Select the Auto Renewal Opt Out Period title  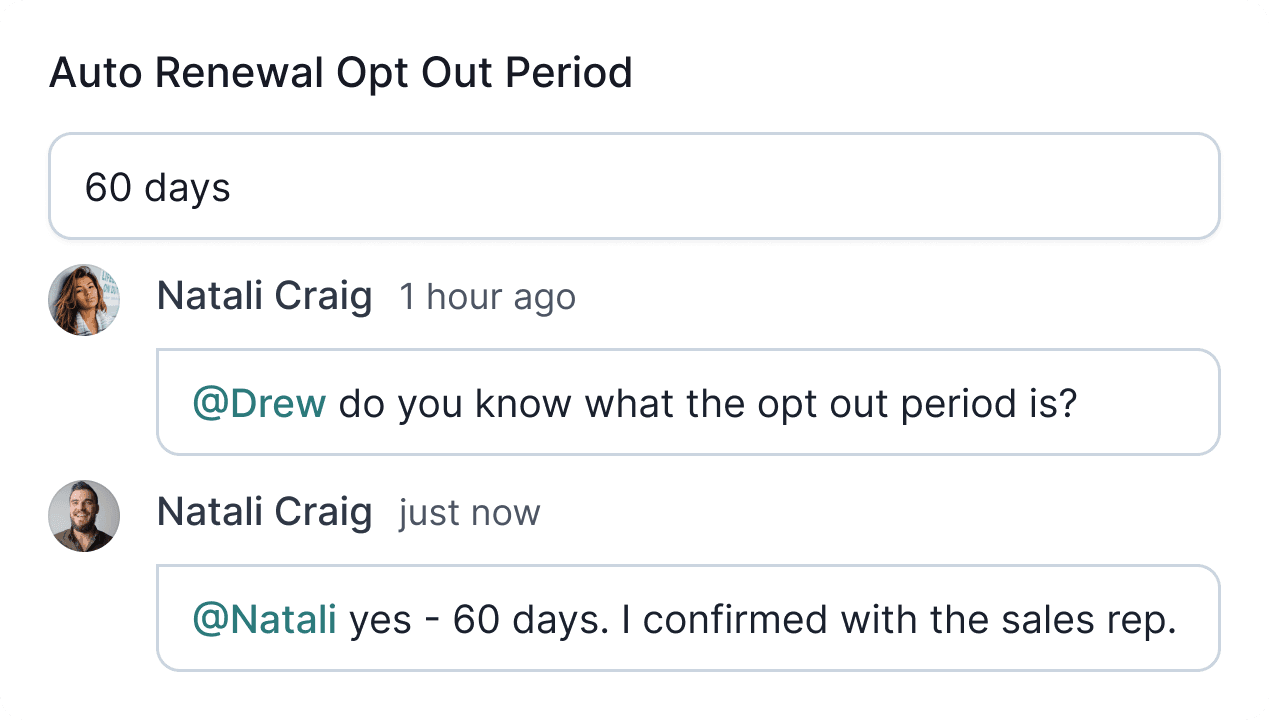(341, 72)
